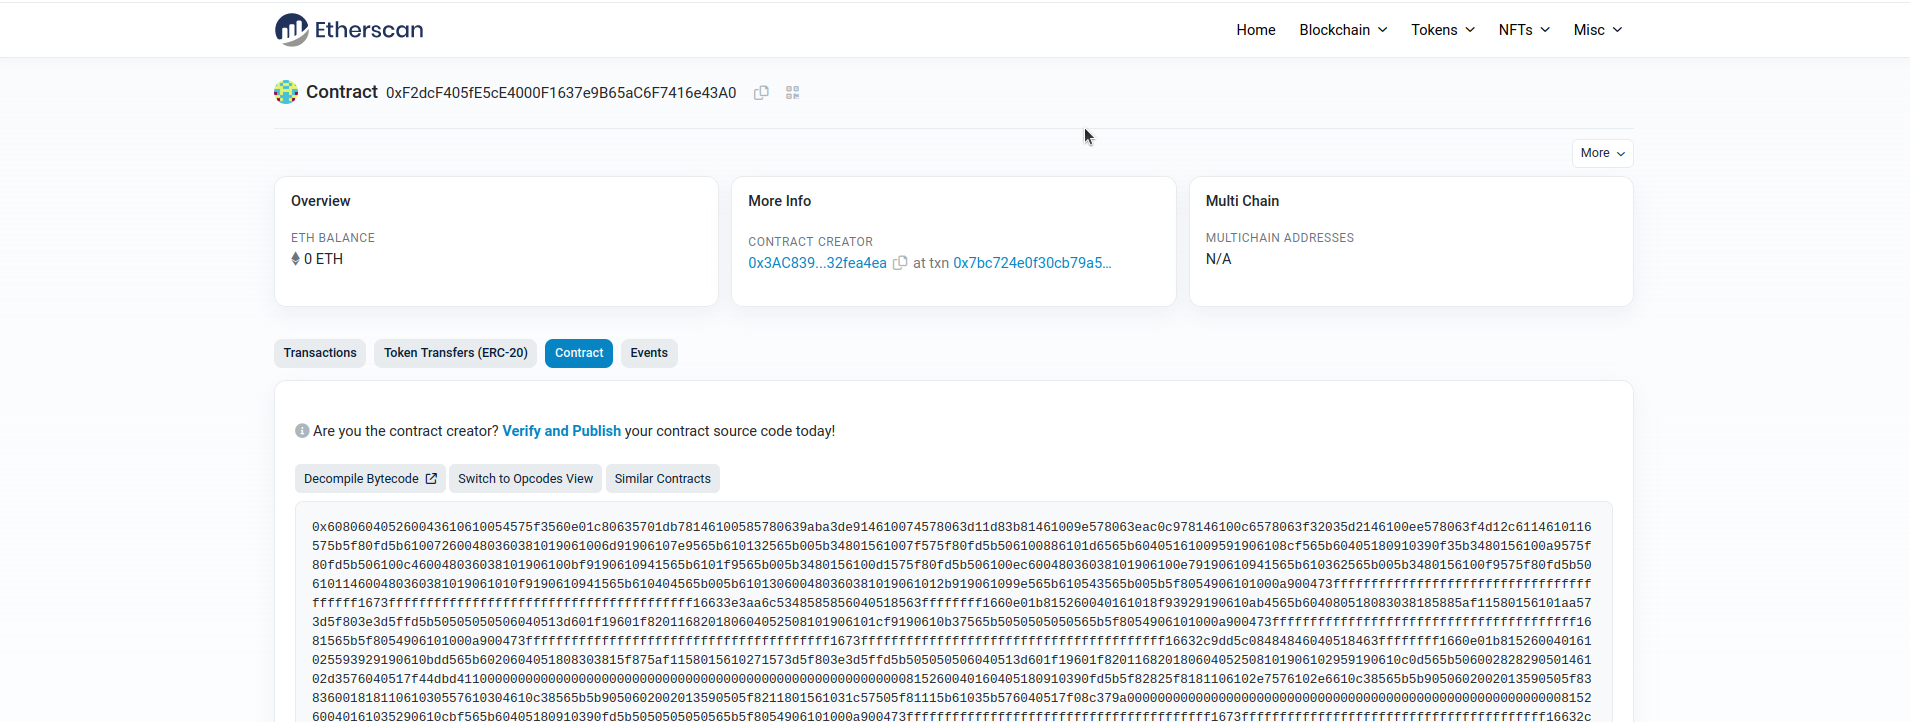Copy the contract address to clipboard
1910x722 pixels.
point(761,93)
